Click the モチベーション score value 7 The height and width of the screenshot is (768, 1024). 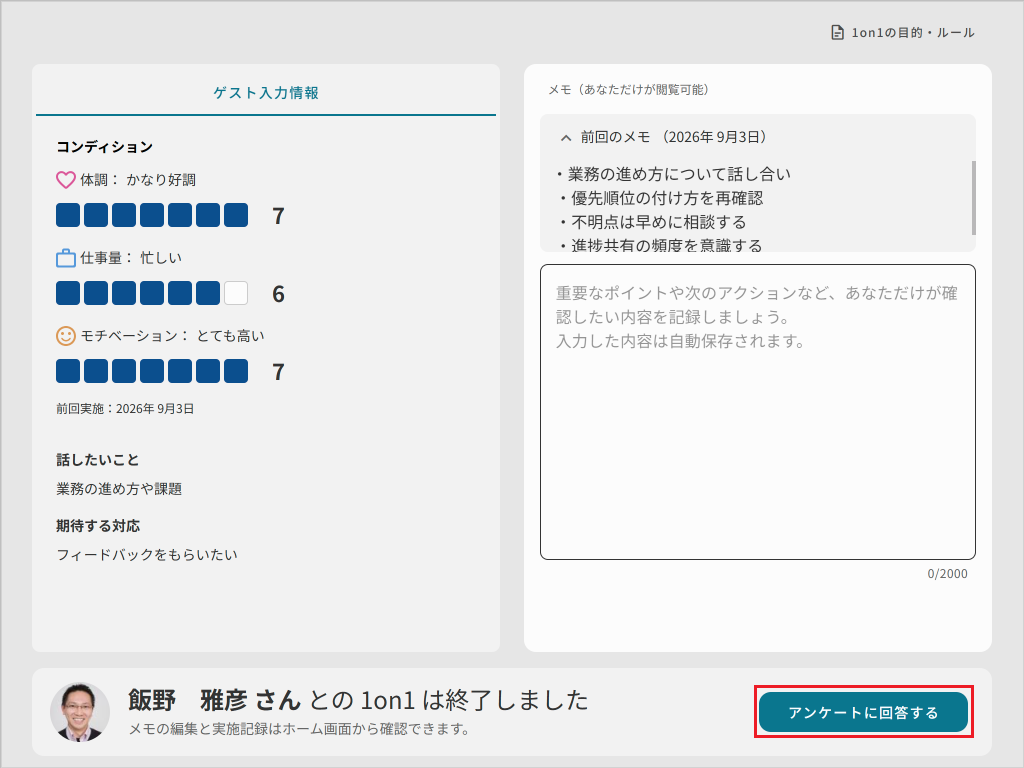(x=278, y=372)
